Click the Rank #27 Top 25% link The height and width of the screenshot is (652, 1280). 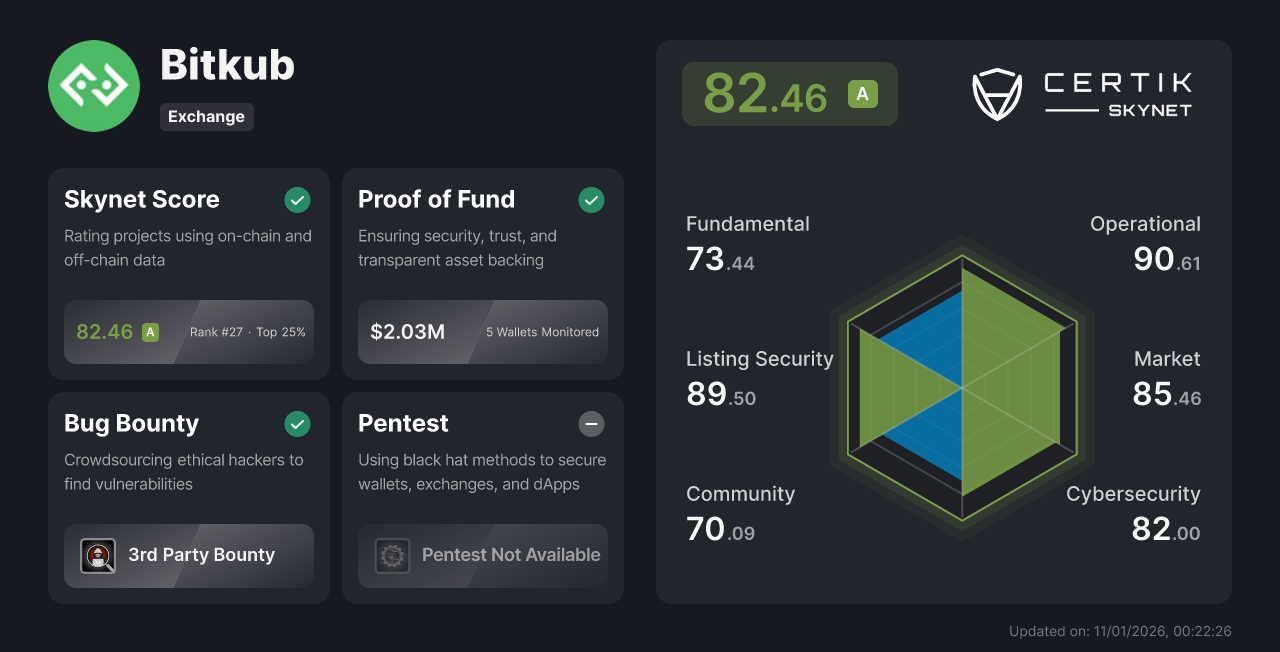point(246,332)
